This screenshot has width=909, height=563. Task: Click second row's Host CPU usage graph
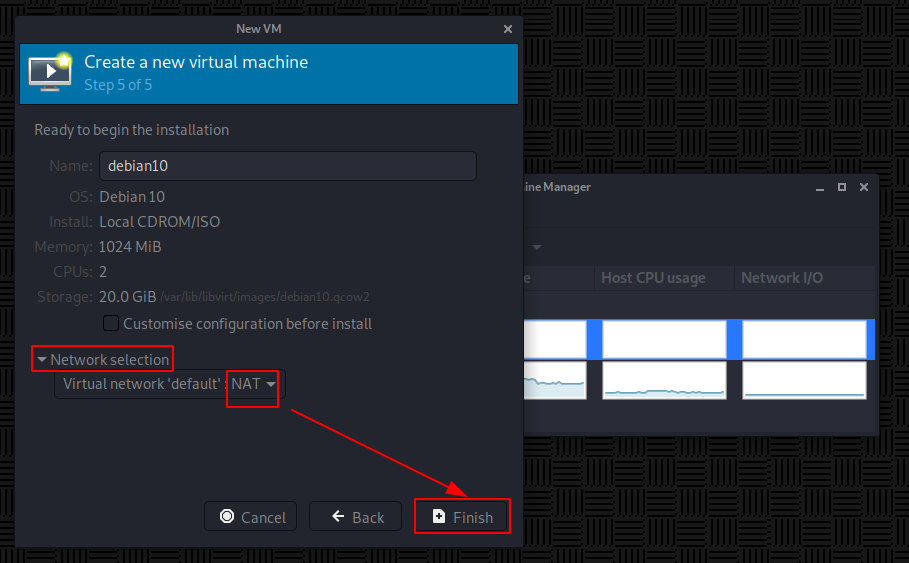[x=664, y=380]
